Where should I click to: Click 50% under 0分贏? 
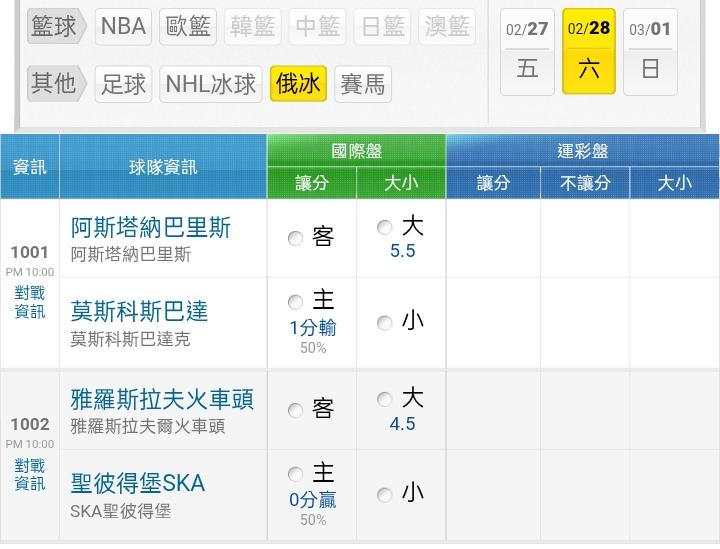tap(313, 520)
